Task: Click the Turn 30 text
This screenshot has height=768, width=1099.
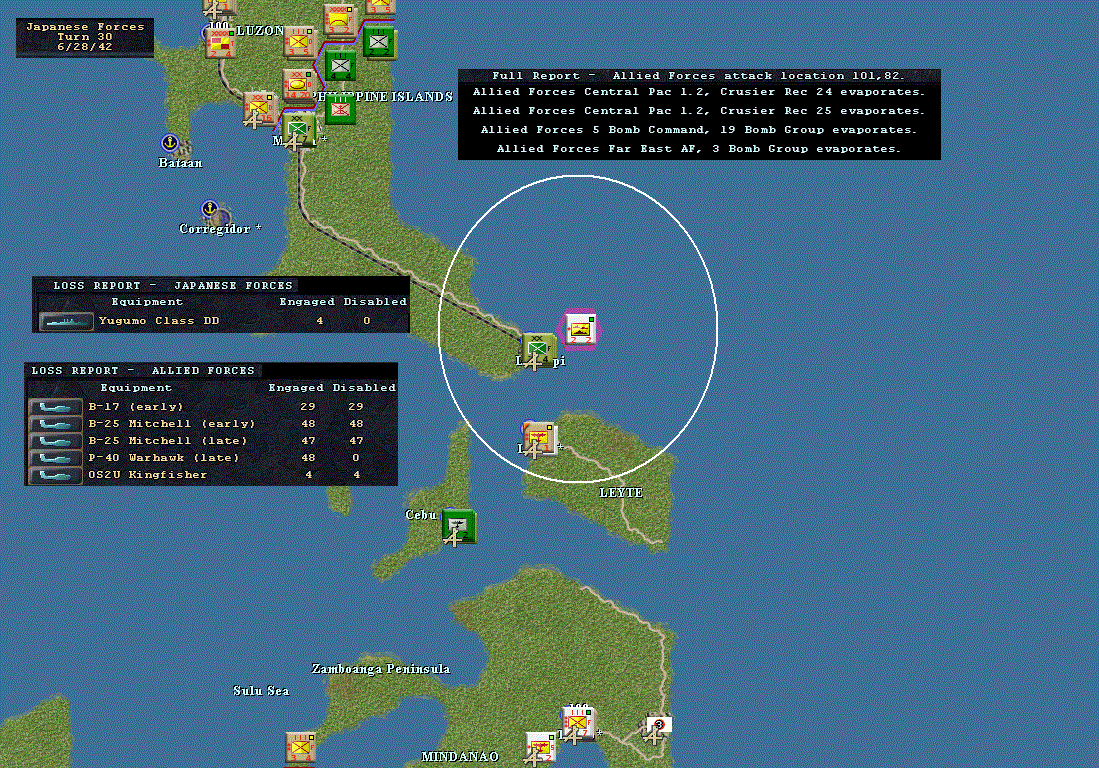Action: tap(85, 36)
